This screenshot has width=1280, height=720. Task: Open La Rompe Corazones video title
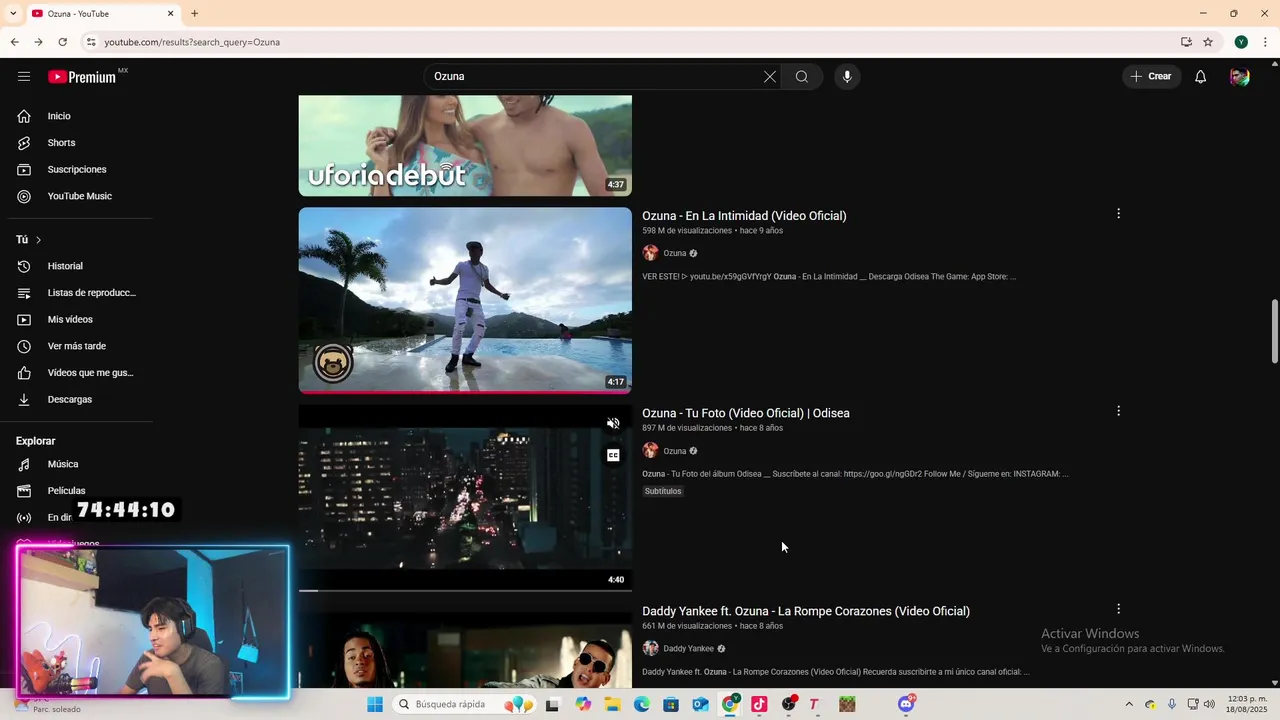(x=806, y=611)
